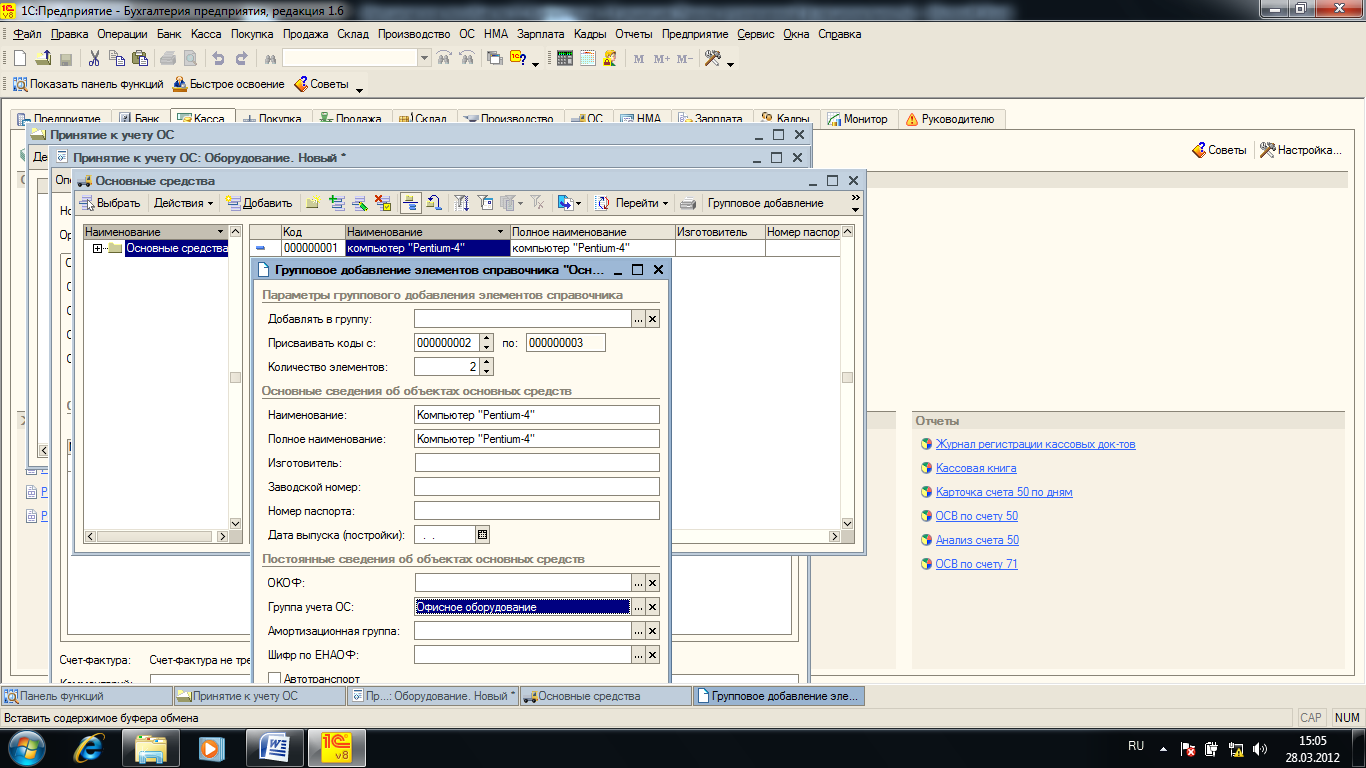Increase the Присваивать коды с value
The image size is (1366, 768).
tap(486, 338)
